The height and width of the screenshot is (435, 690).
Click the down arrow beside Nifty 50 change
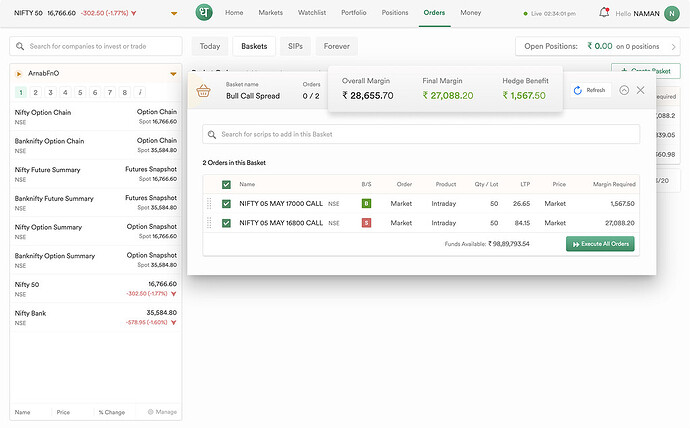click(173, 294)
